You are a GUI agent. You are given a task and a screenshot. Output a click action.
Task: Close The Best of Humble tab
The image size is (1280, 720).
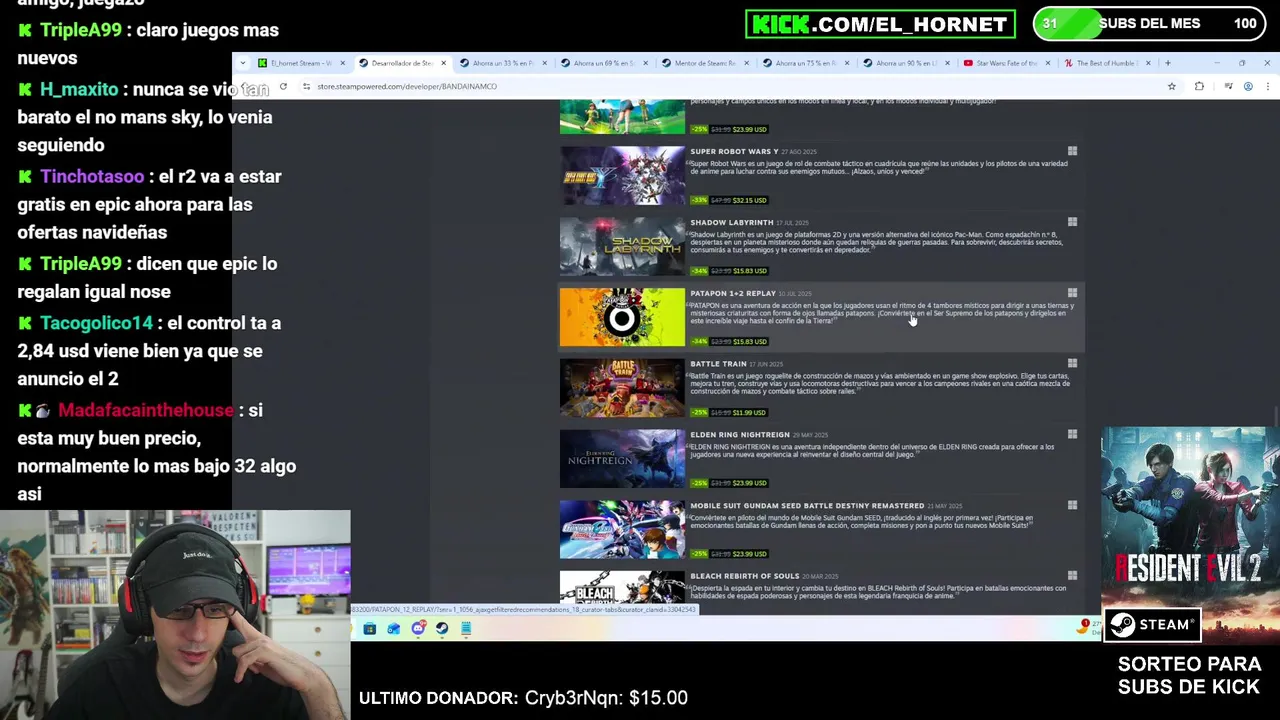(x=1148, y=63)
